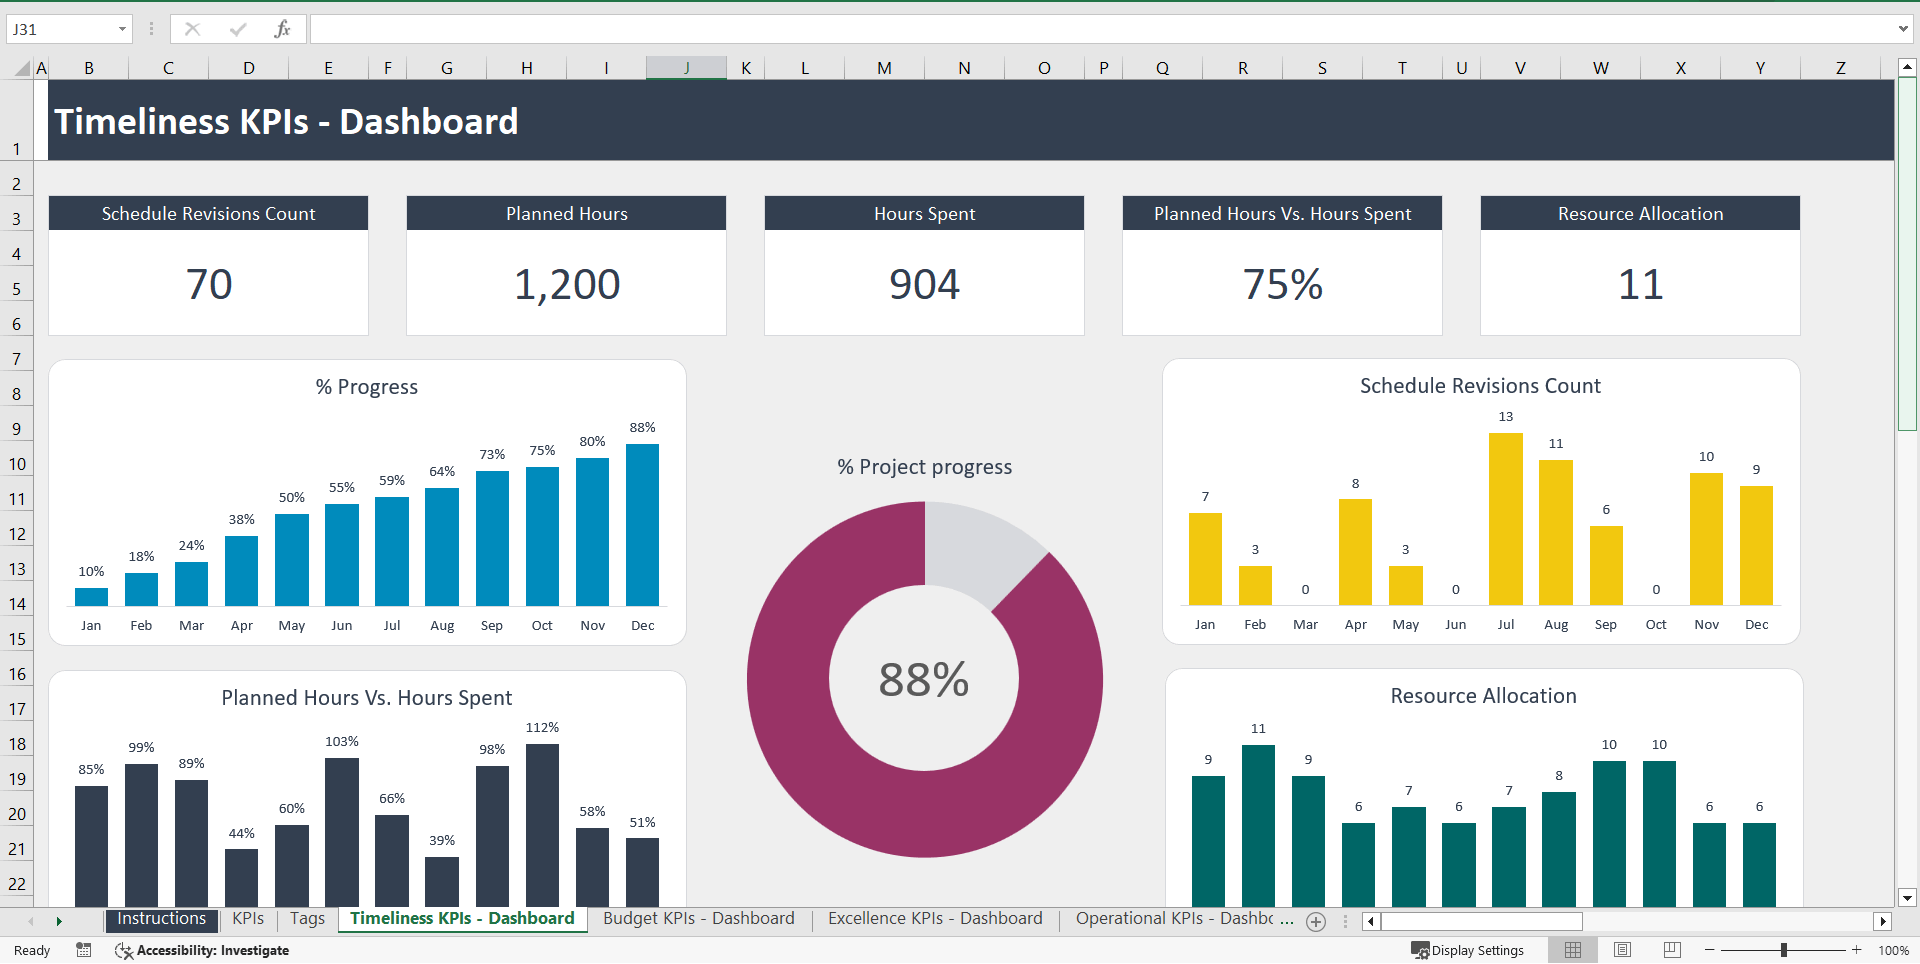Viewport: 1920px width, 964px height.
Task: Open Accessibility: Investigate in status bar
Action: pyautogui.click(x=202, y=950)
